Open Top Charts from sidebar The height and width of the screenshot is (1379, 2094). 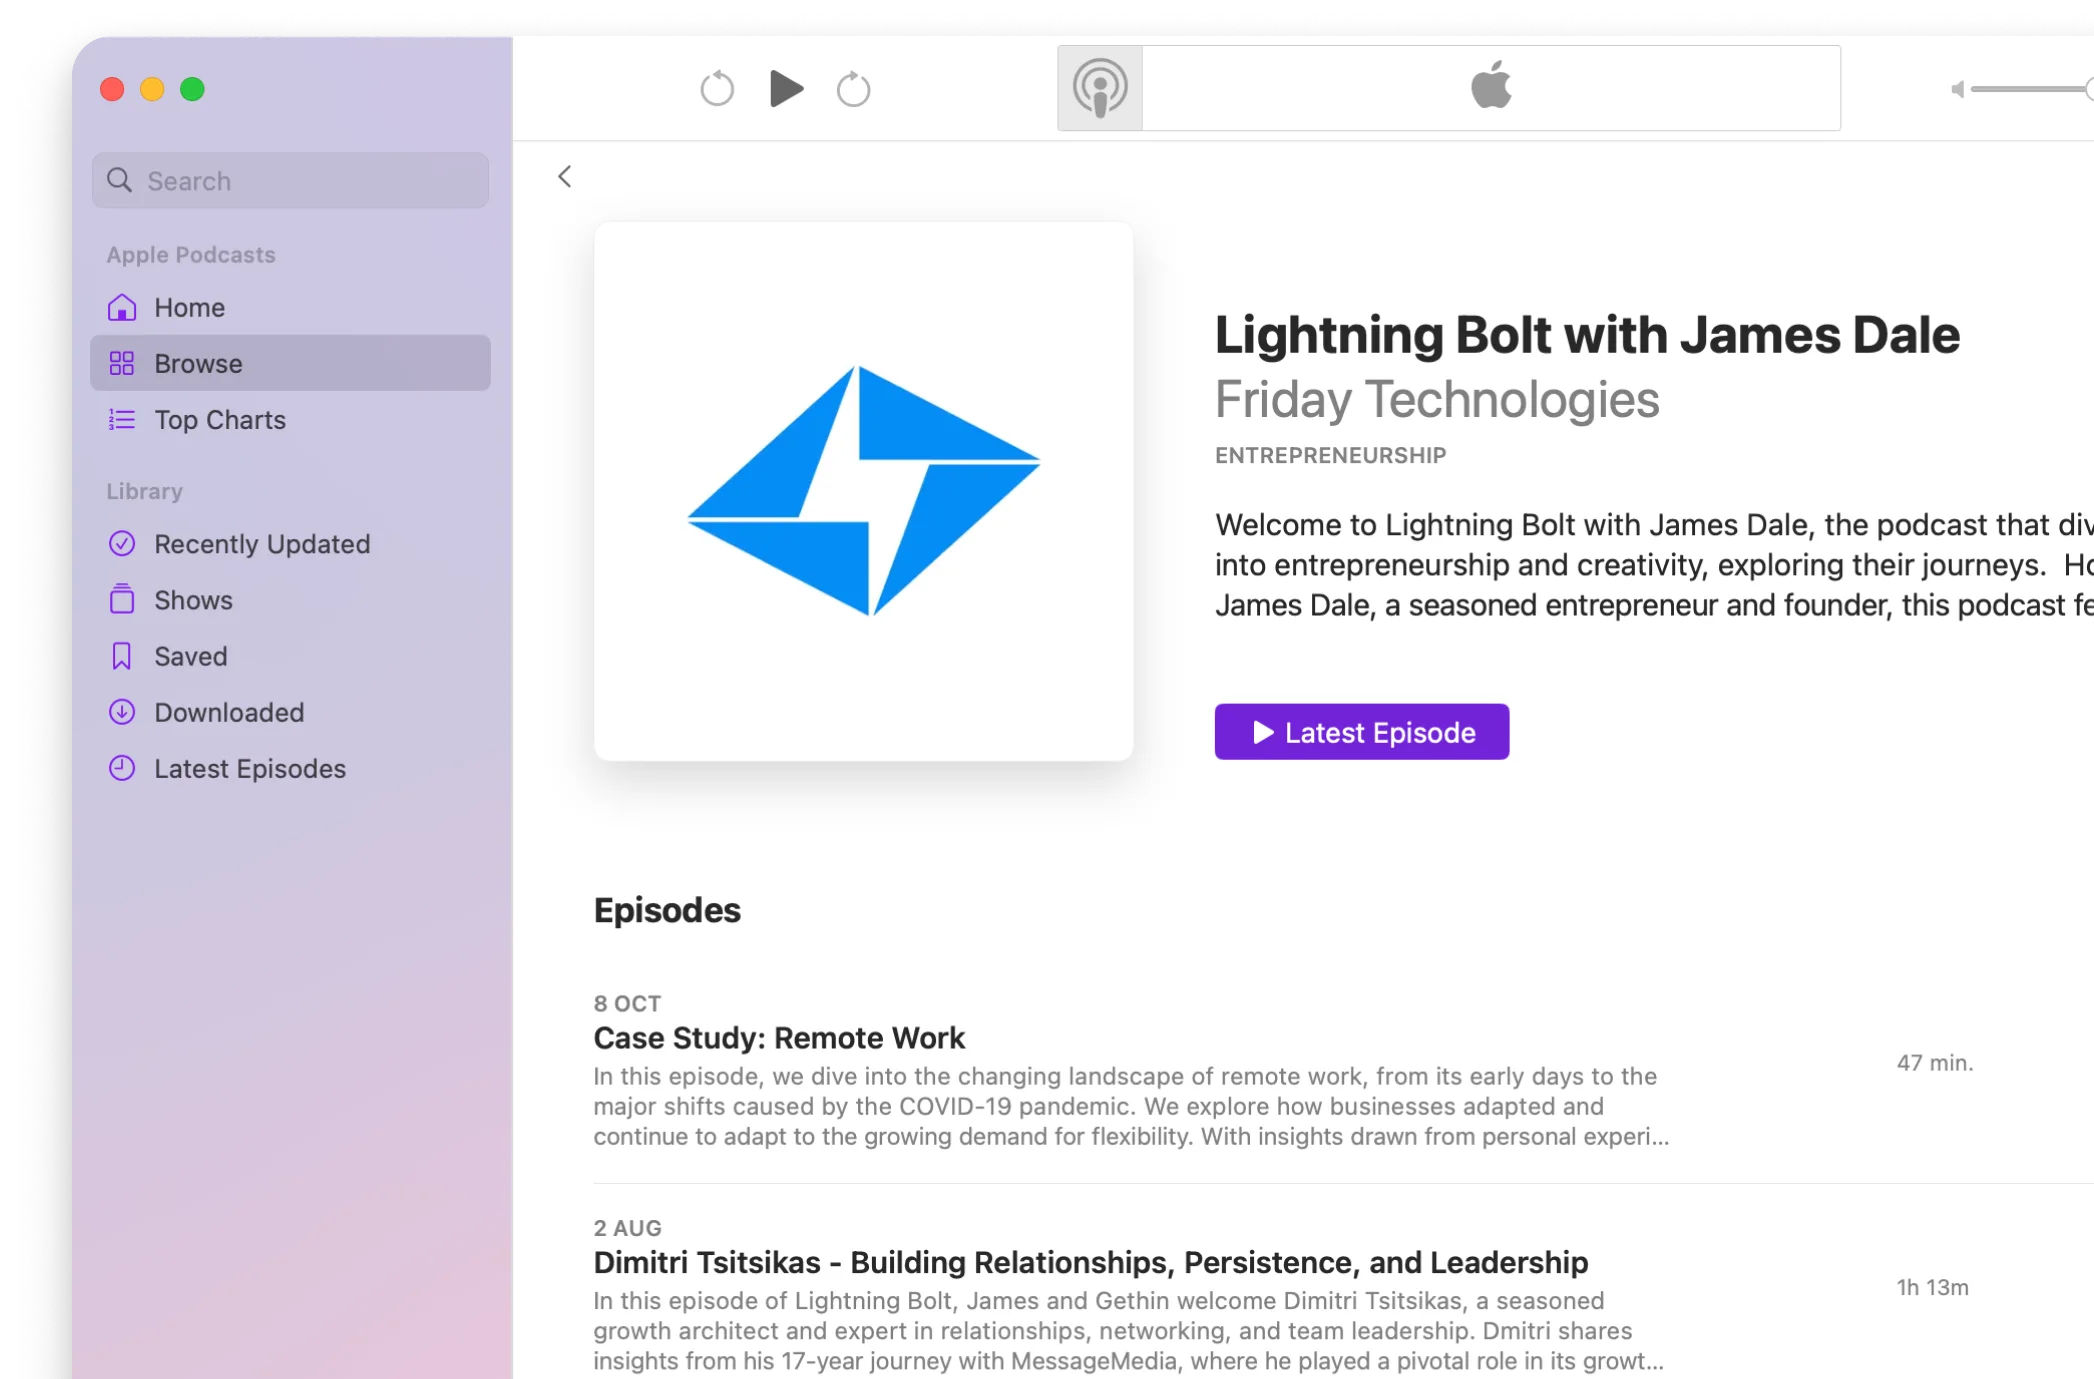point(220,420)
